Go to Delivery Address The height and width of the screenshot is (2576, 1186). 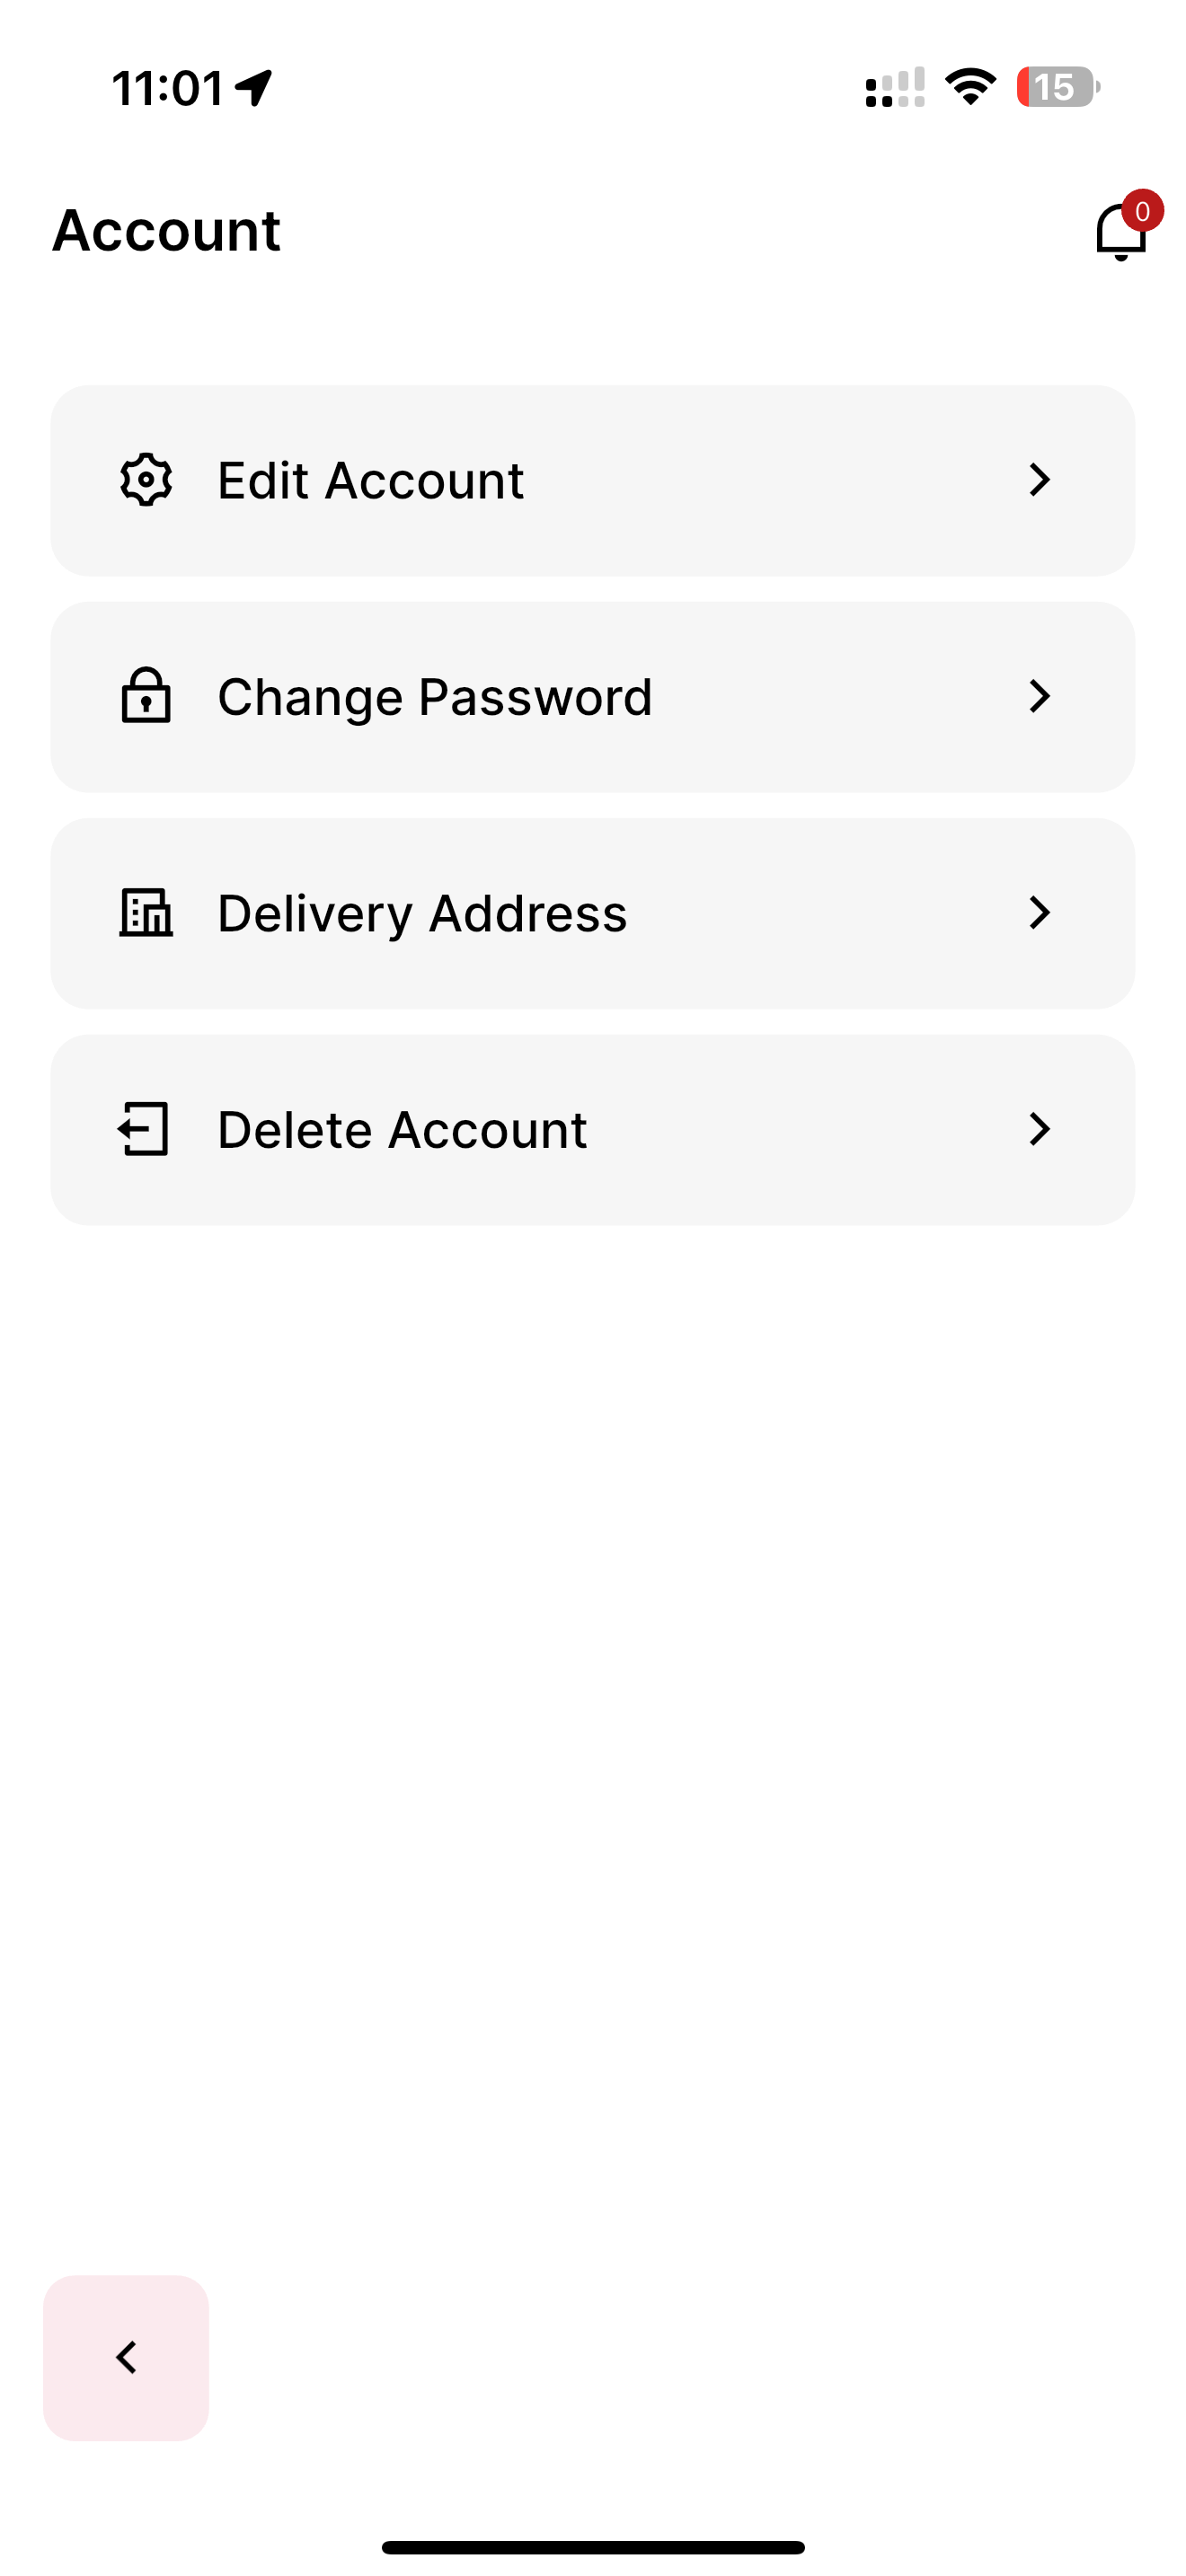coord(593,913)
